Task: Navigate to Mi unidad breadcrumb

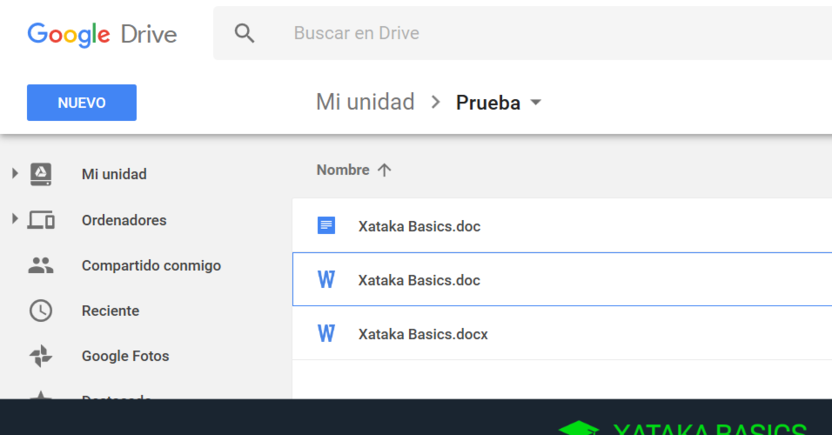Action: (365, 102)
